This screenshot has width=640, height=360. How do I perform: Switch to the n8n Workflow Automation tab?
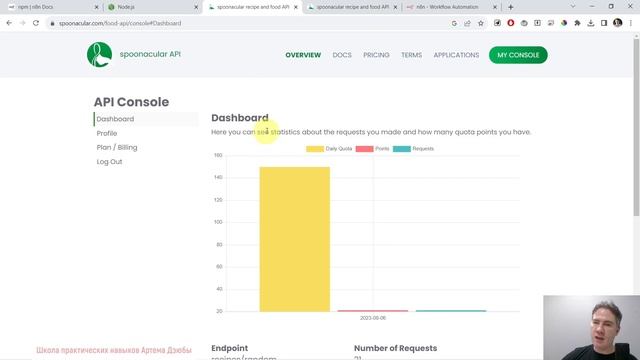pyautogui.click(x=451, y=7)
